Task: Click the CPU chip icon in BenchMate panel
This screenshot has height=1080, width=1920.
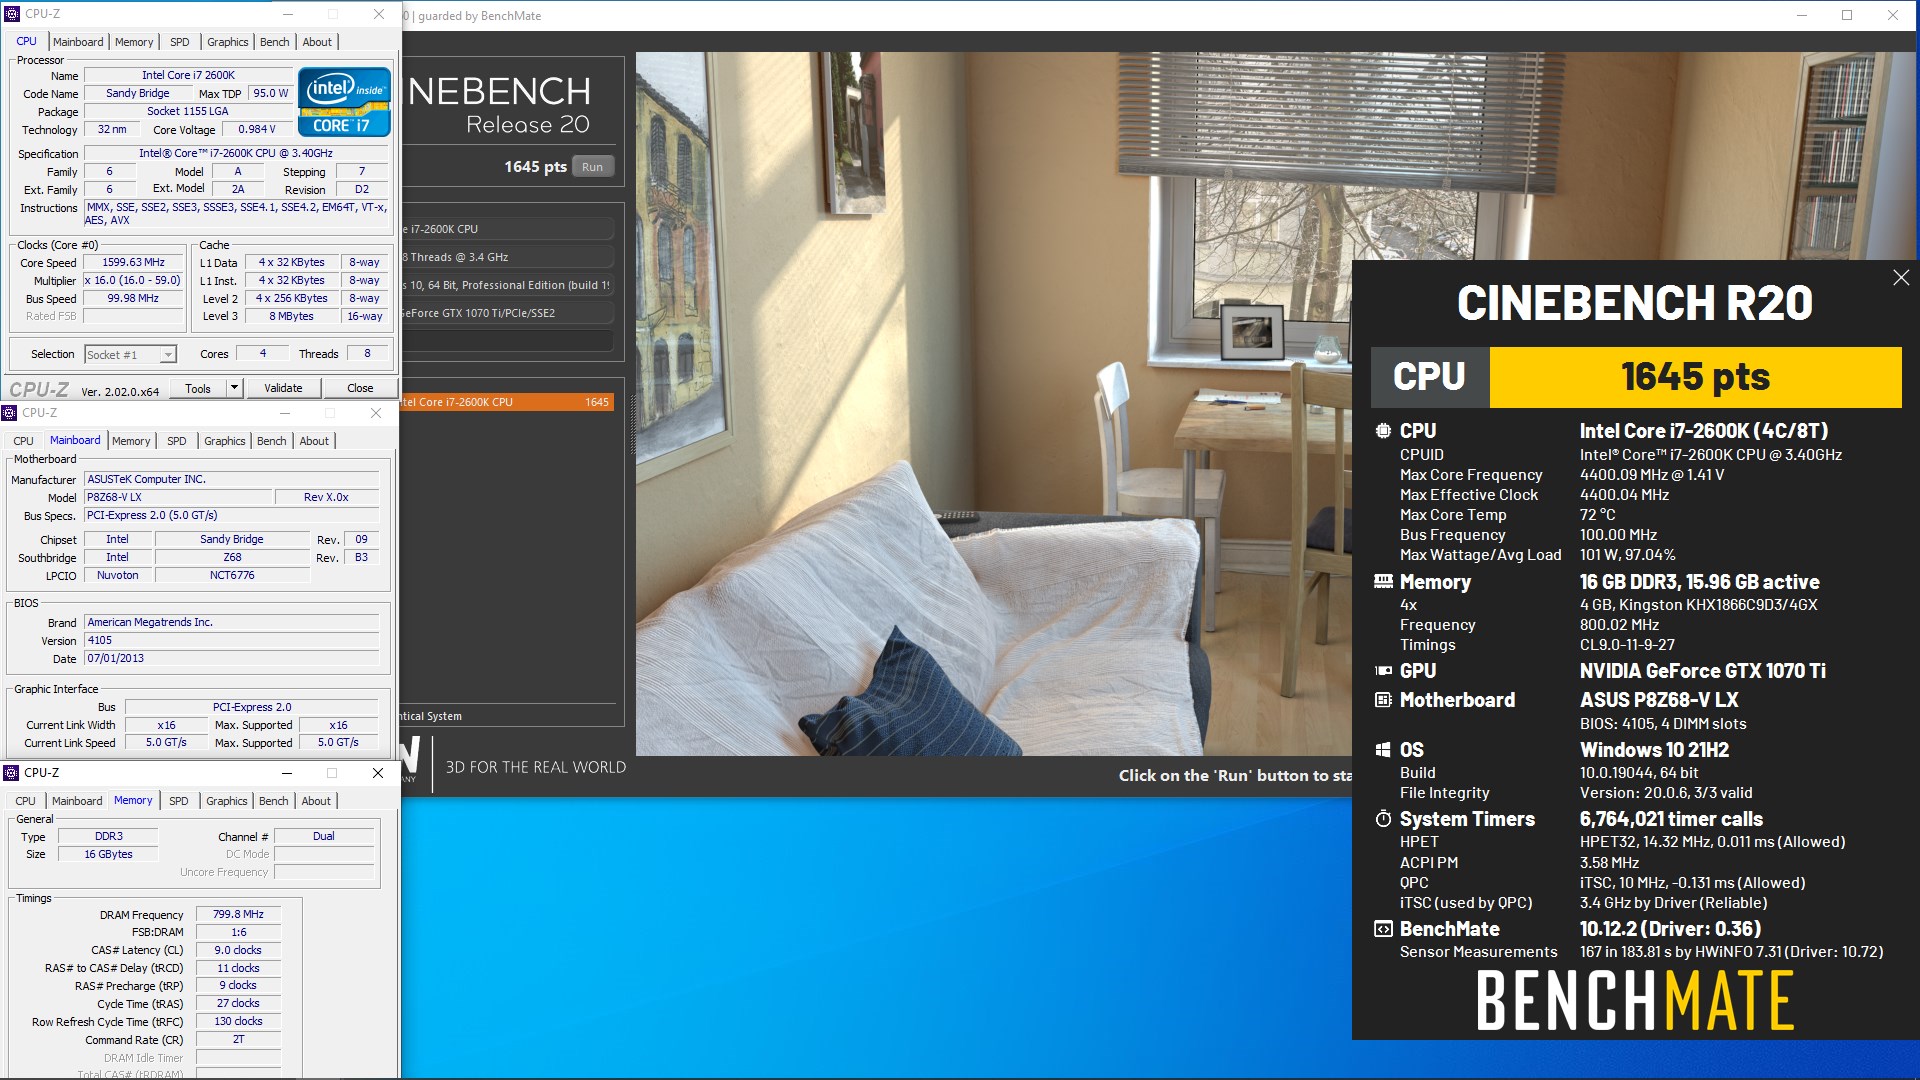Action: [1383, 431]
